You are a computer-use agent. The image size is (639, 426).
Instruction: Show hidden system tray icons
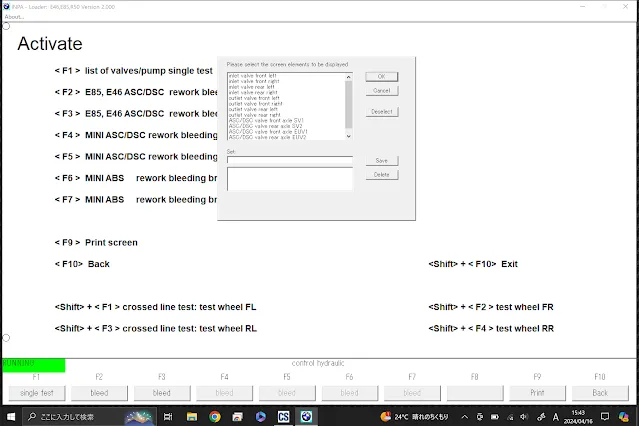click(x=465, y=417)
